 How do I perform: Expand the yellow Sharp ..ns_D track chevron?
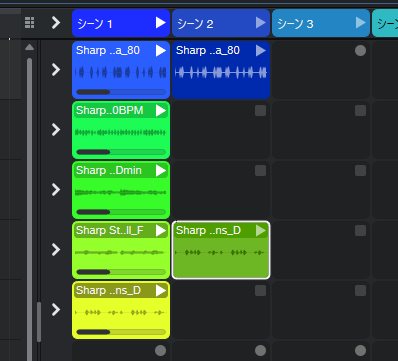point(56,310)
